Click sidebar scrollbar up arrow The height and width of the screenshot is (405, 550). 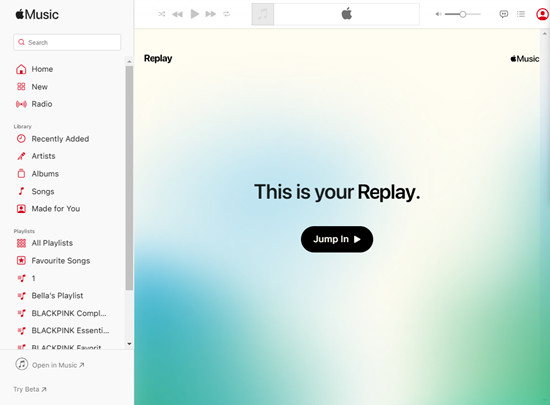coord(129,62)
